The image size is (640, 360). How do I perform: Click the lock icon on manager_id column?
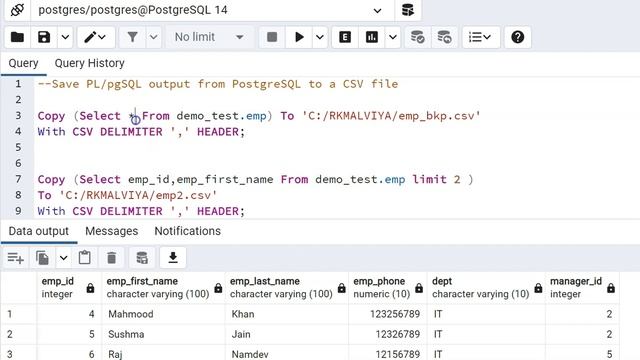pyautogui.click(x=611, y=288)
